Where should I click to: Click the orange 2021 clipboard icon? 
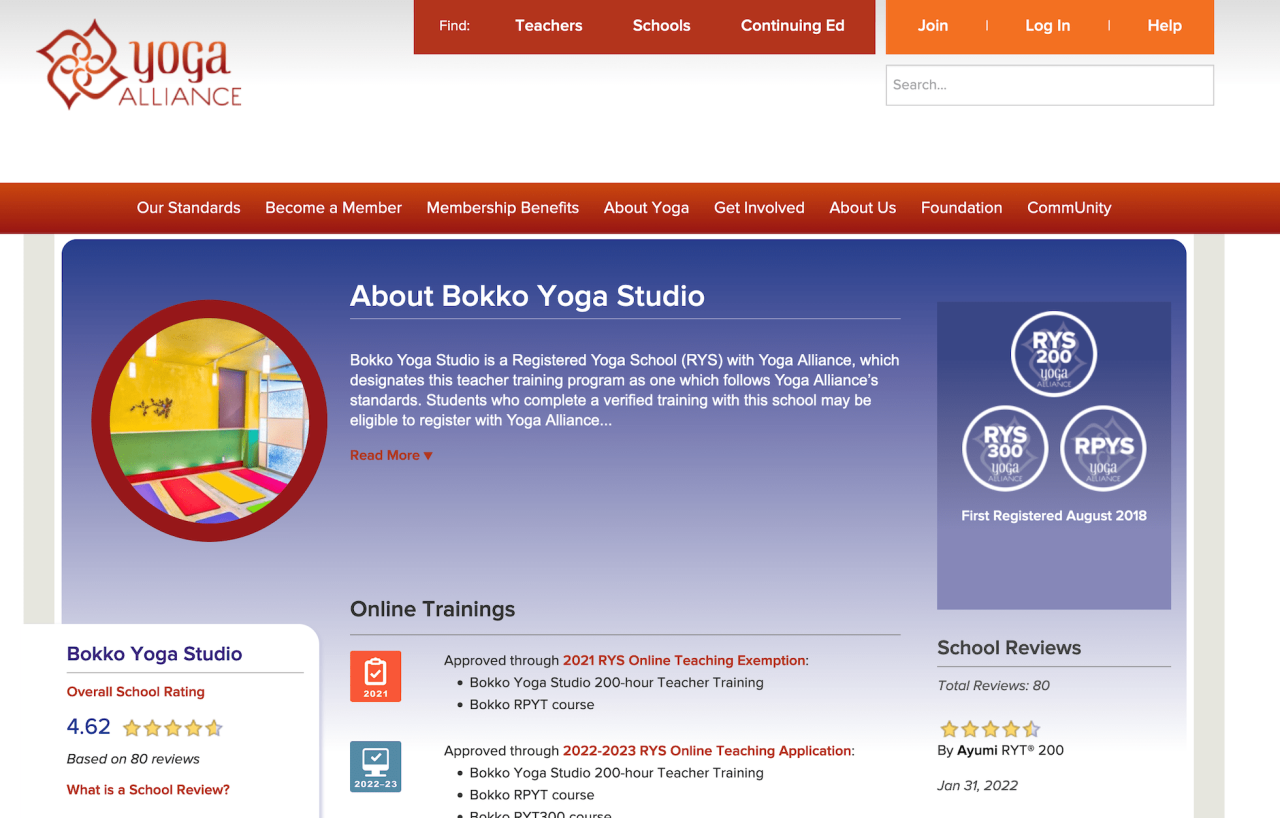point(375,676)
